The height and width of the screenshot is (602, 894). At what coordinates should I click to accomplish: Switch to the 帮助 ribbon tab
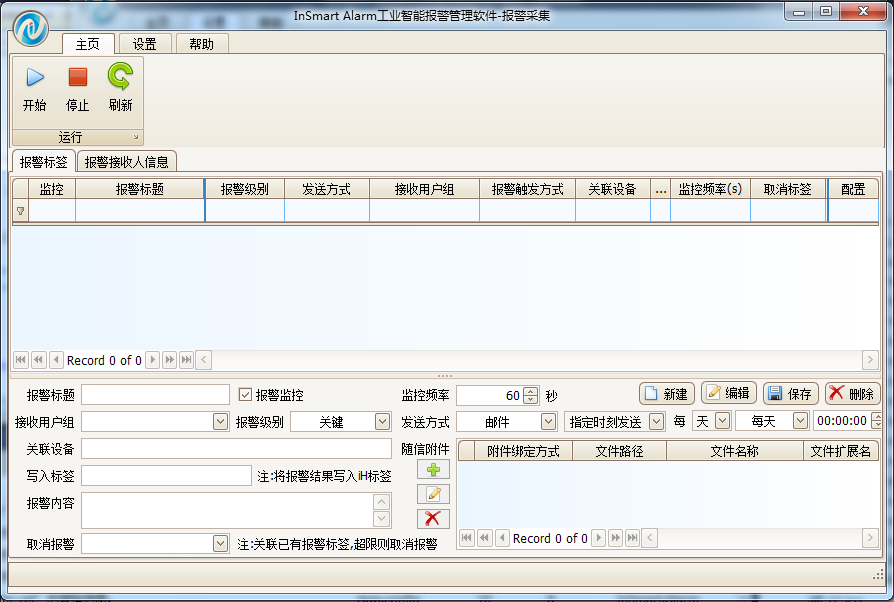[x=202, y=44]
